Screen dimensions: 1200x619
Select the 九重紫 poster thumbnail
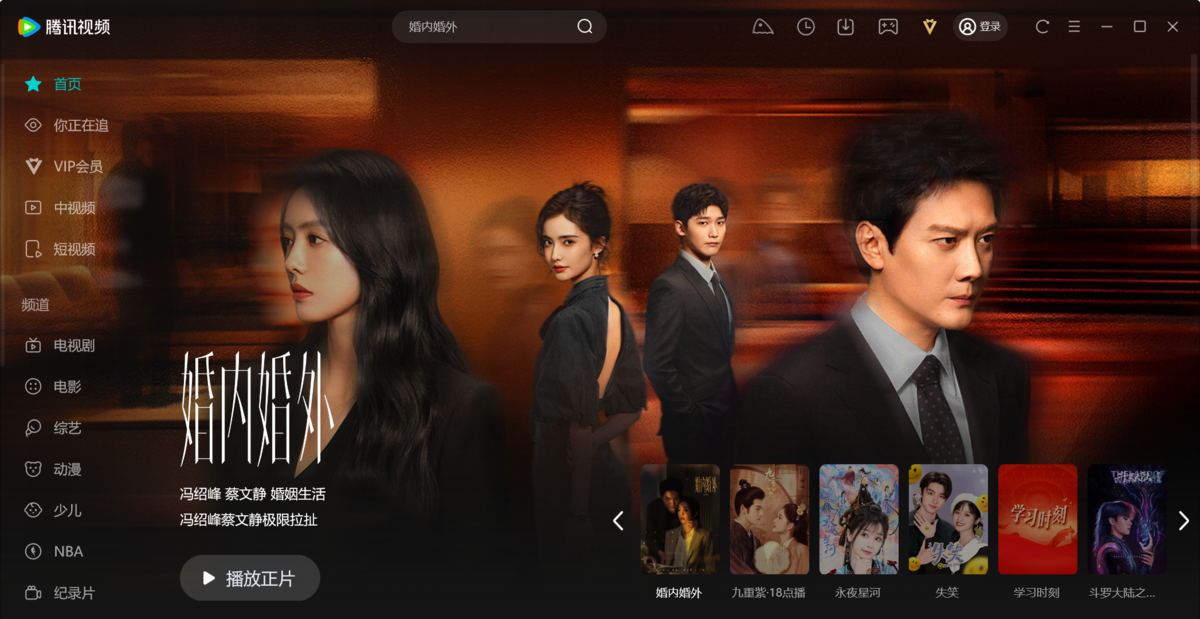770,519
